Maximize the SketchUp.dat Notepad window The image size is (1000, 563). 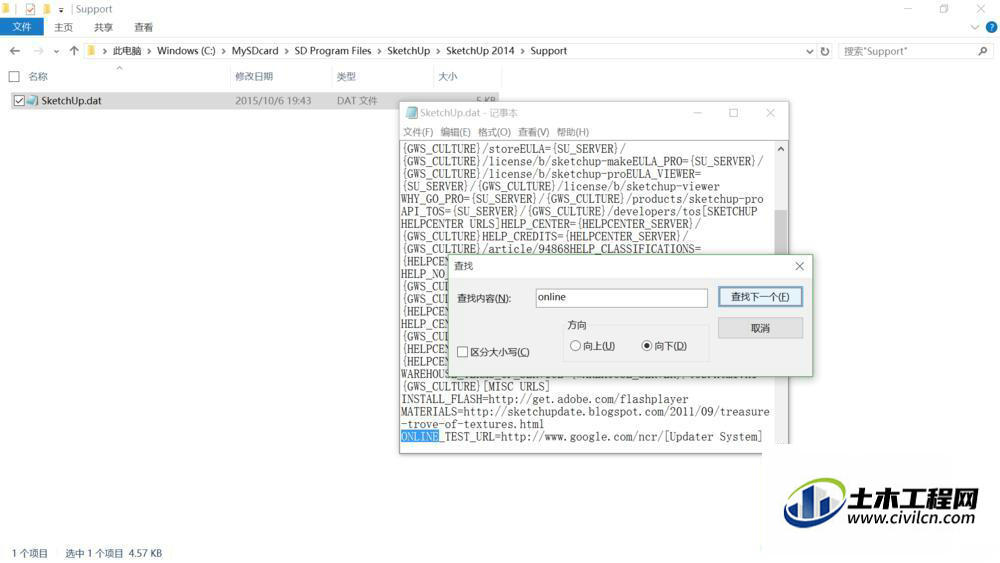point(733,113)
